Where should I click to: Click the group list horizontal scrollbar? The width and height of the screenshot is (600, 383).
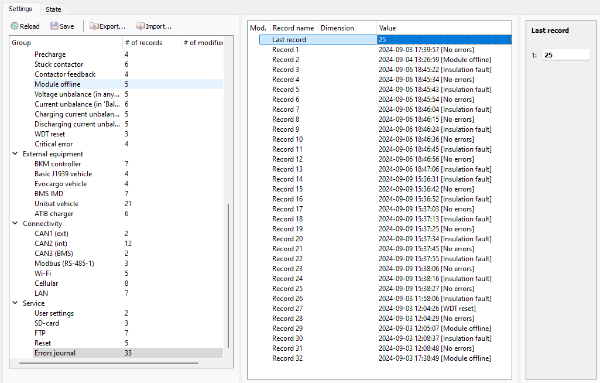tap(109, 363)
